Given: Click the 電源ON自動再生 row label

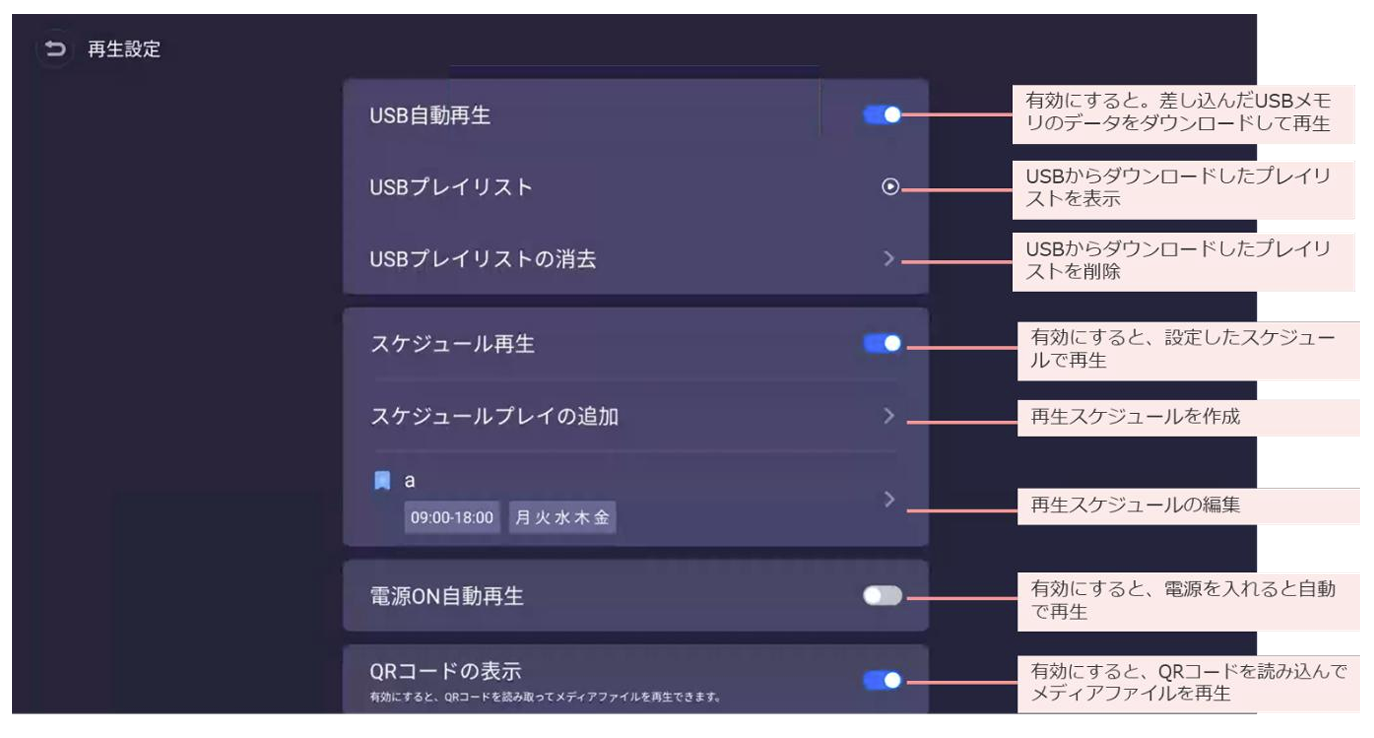Looking at the screenshot, I should pyautogui.click(x=446, y=596).
